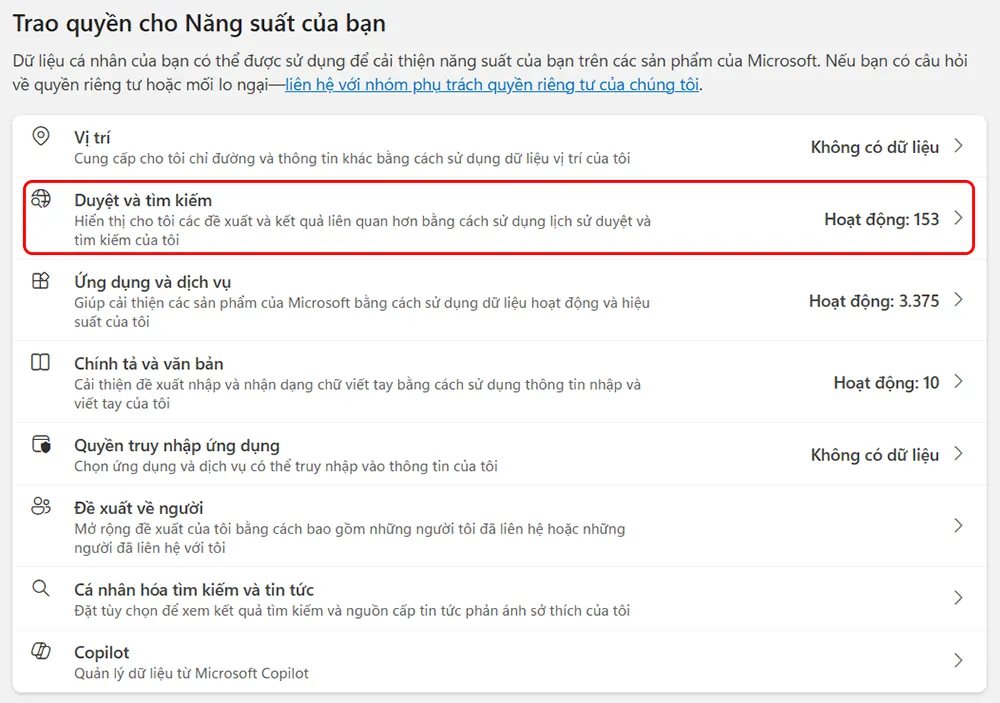
Task: Click the Hoạt động: 153 activity count
Action: pos(881,219)
